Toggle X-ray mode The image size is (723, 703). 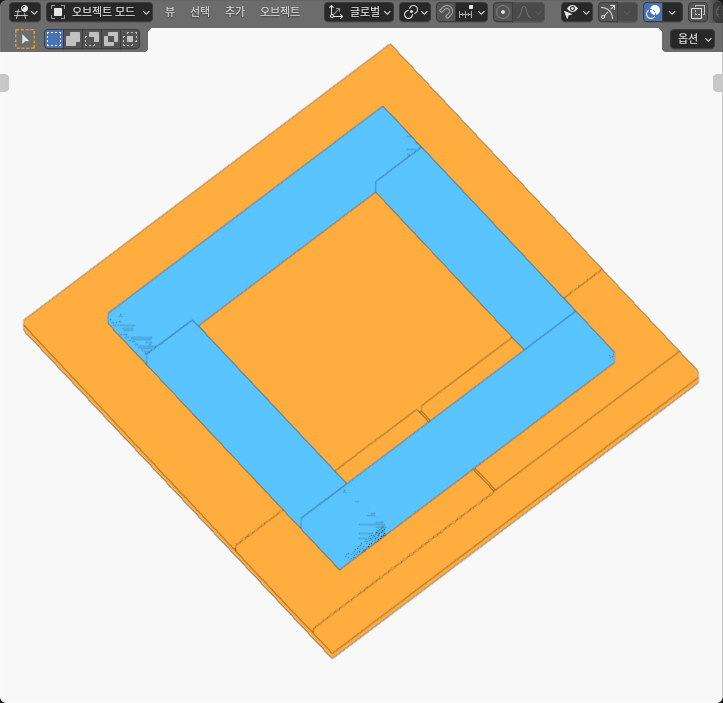(x=698, y=12)
